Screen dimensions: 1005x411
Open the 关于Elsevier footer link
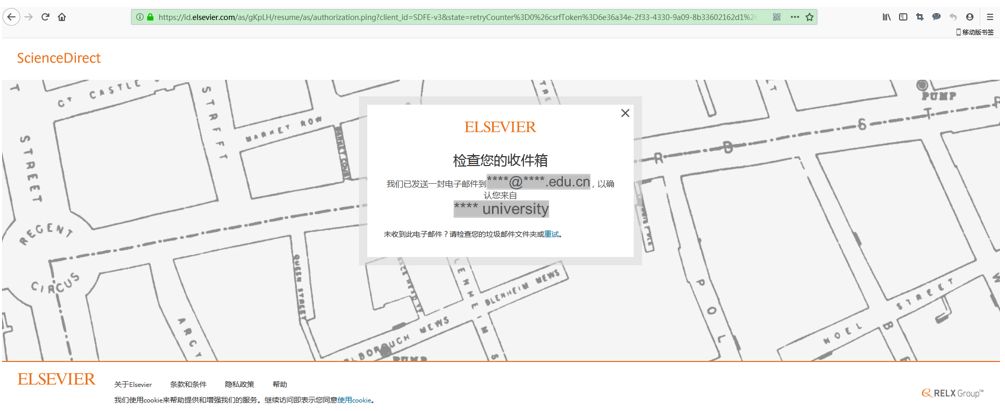pyautogui.click(x=133, y=385)
